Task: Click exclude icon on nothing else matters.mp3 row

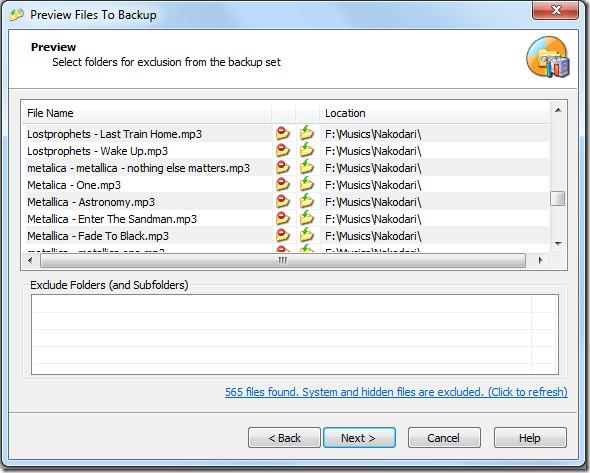Action: coord(283,167)
